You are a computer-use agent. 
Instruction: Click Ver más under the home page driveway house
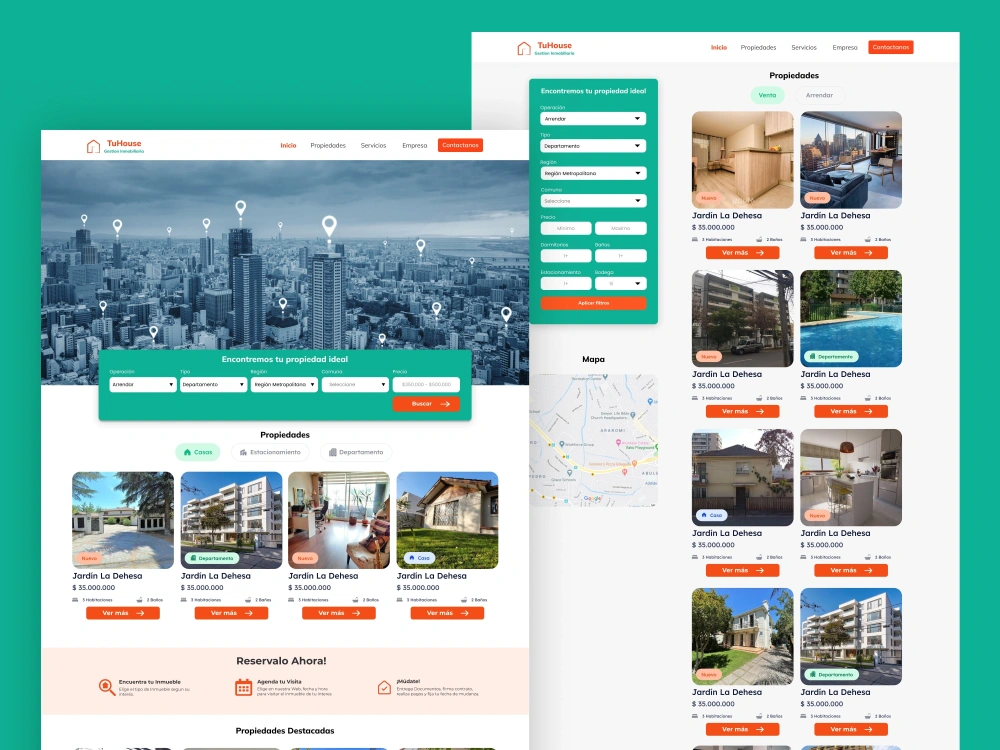[123, 613]
